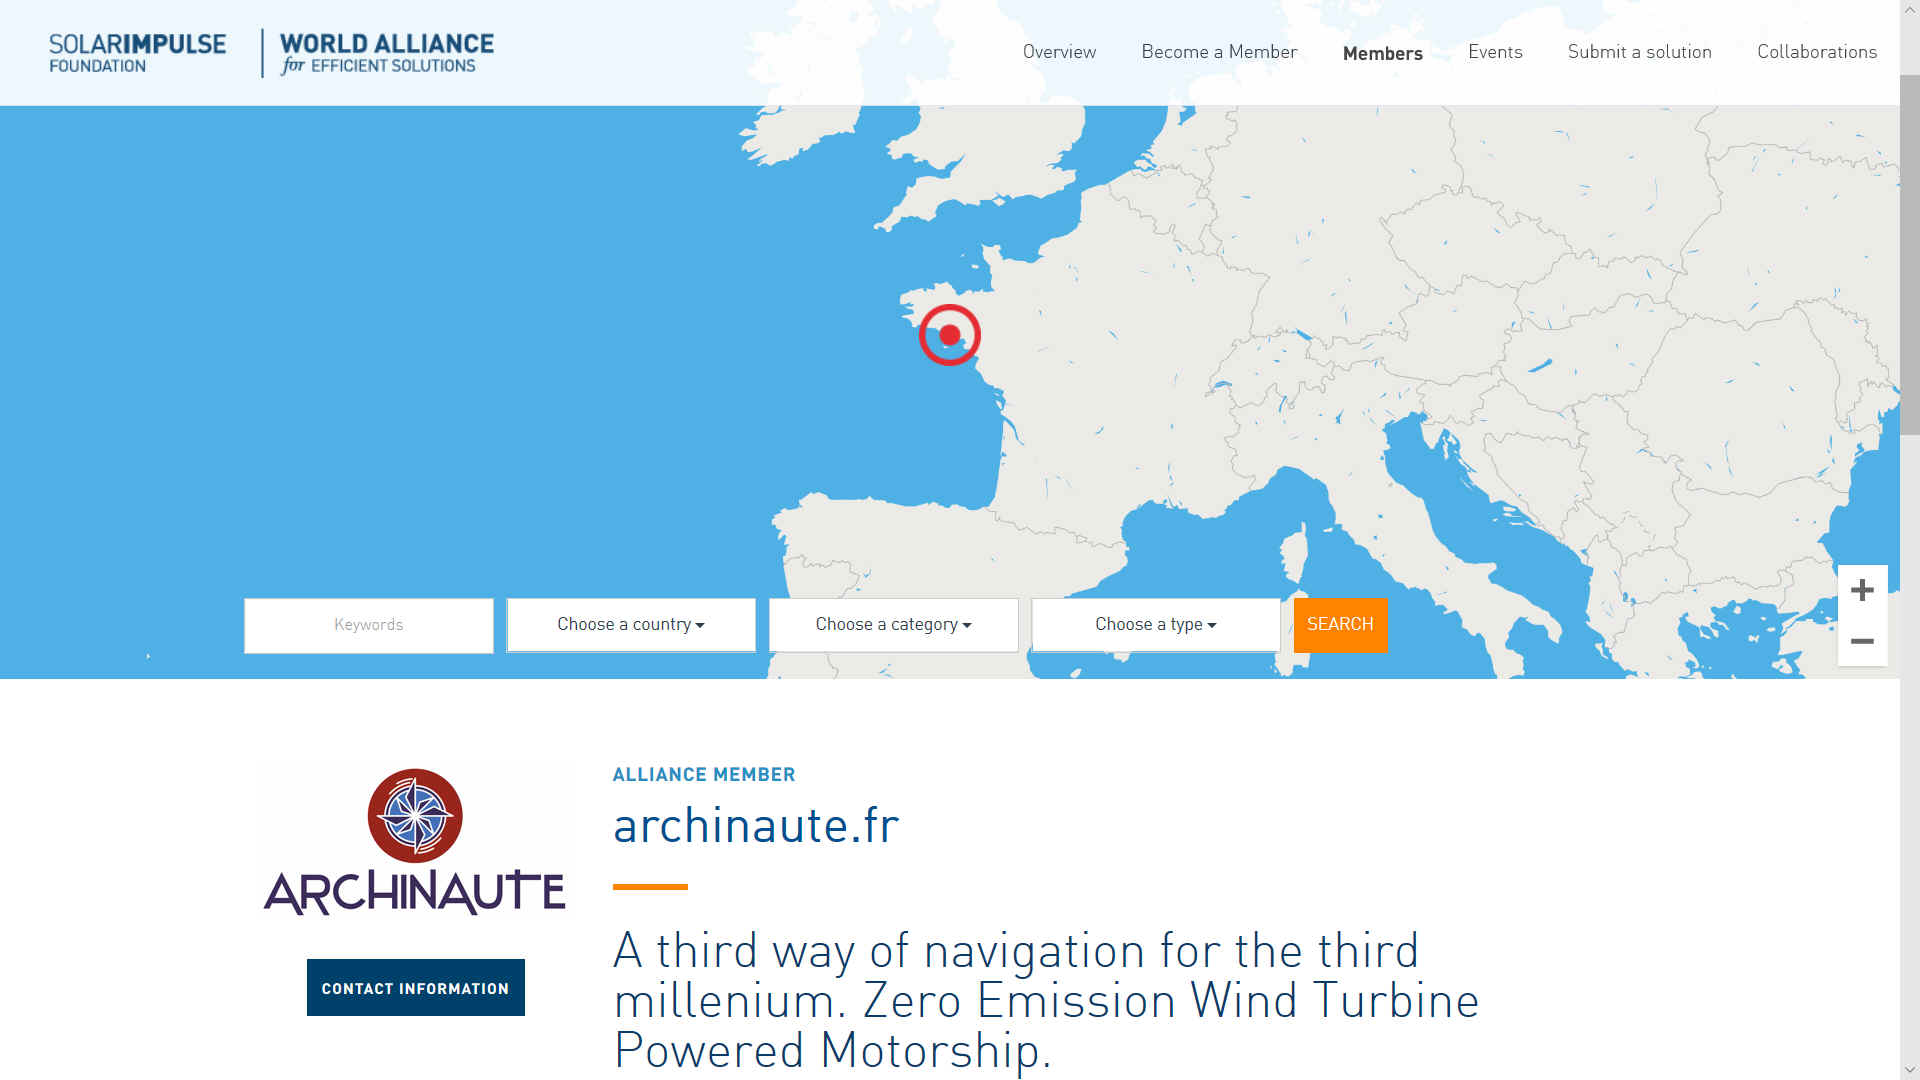Go to the Overview menu item
Image resolution: width=1920 pixels, height=1080 pixels.
(x=1059, y=52)
